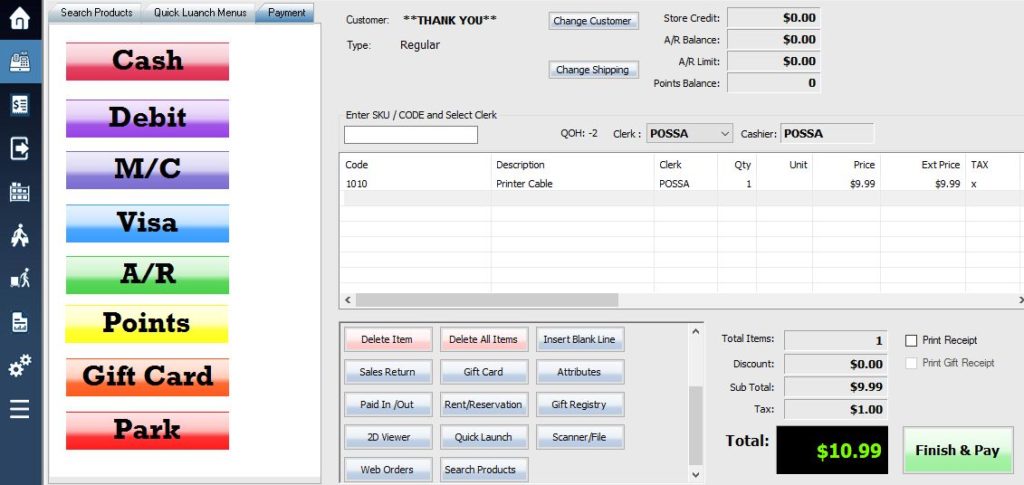Click the Change Customer button
This screenshot has height=485, width=1024.
point(592,21)
